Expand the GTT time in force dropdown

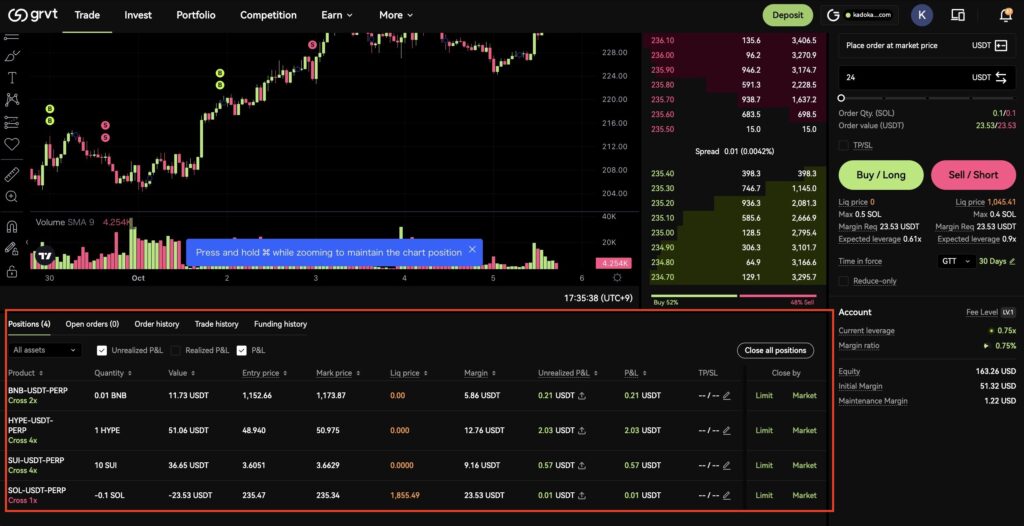[x=955, y=261]
